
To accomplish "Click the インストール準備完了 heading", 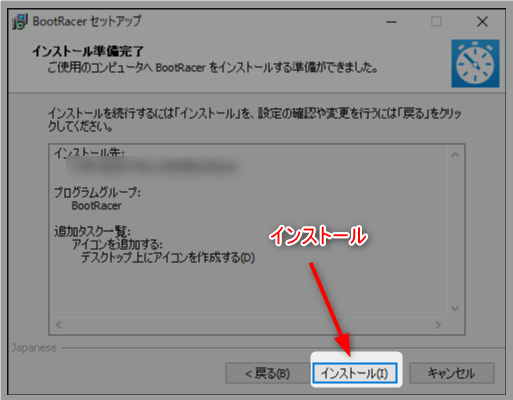I will tap(88, 51).
